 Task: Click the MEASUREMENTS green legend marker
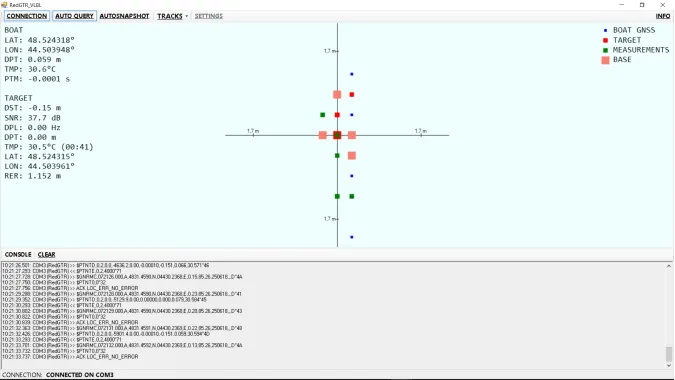(x=605, y=50)
